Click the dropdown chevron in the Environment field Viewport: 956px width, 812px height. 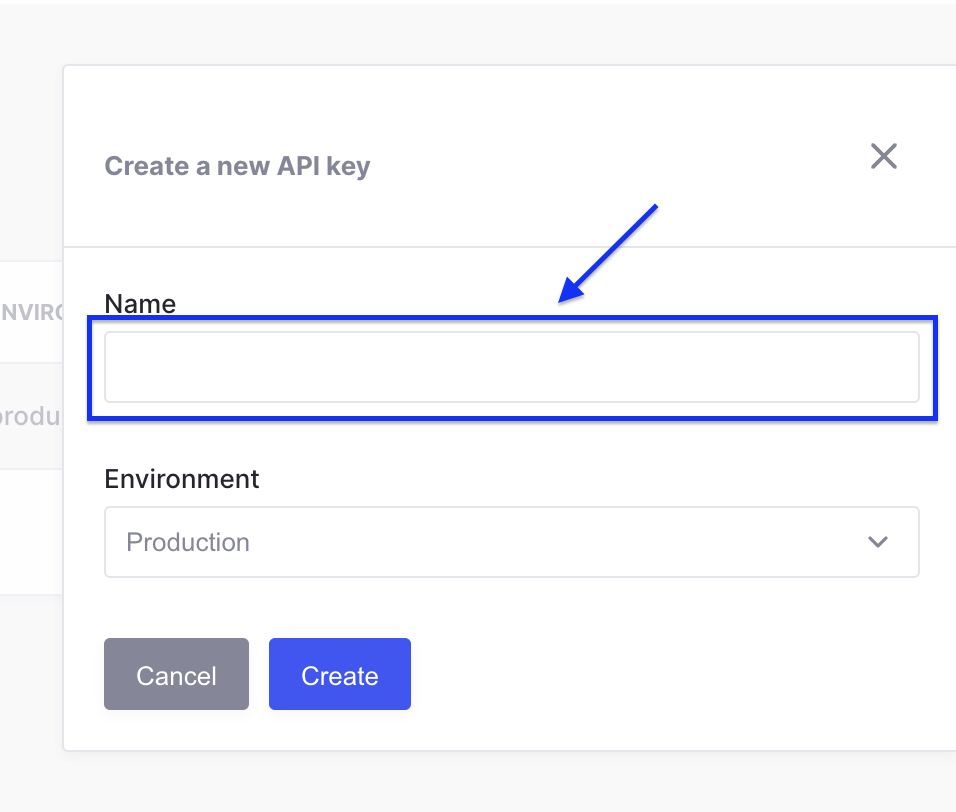[878, 542]
